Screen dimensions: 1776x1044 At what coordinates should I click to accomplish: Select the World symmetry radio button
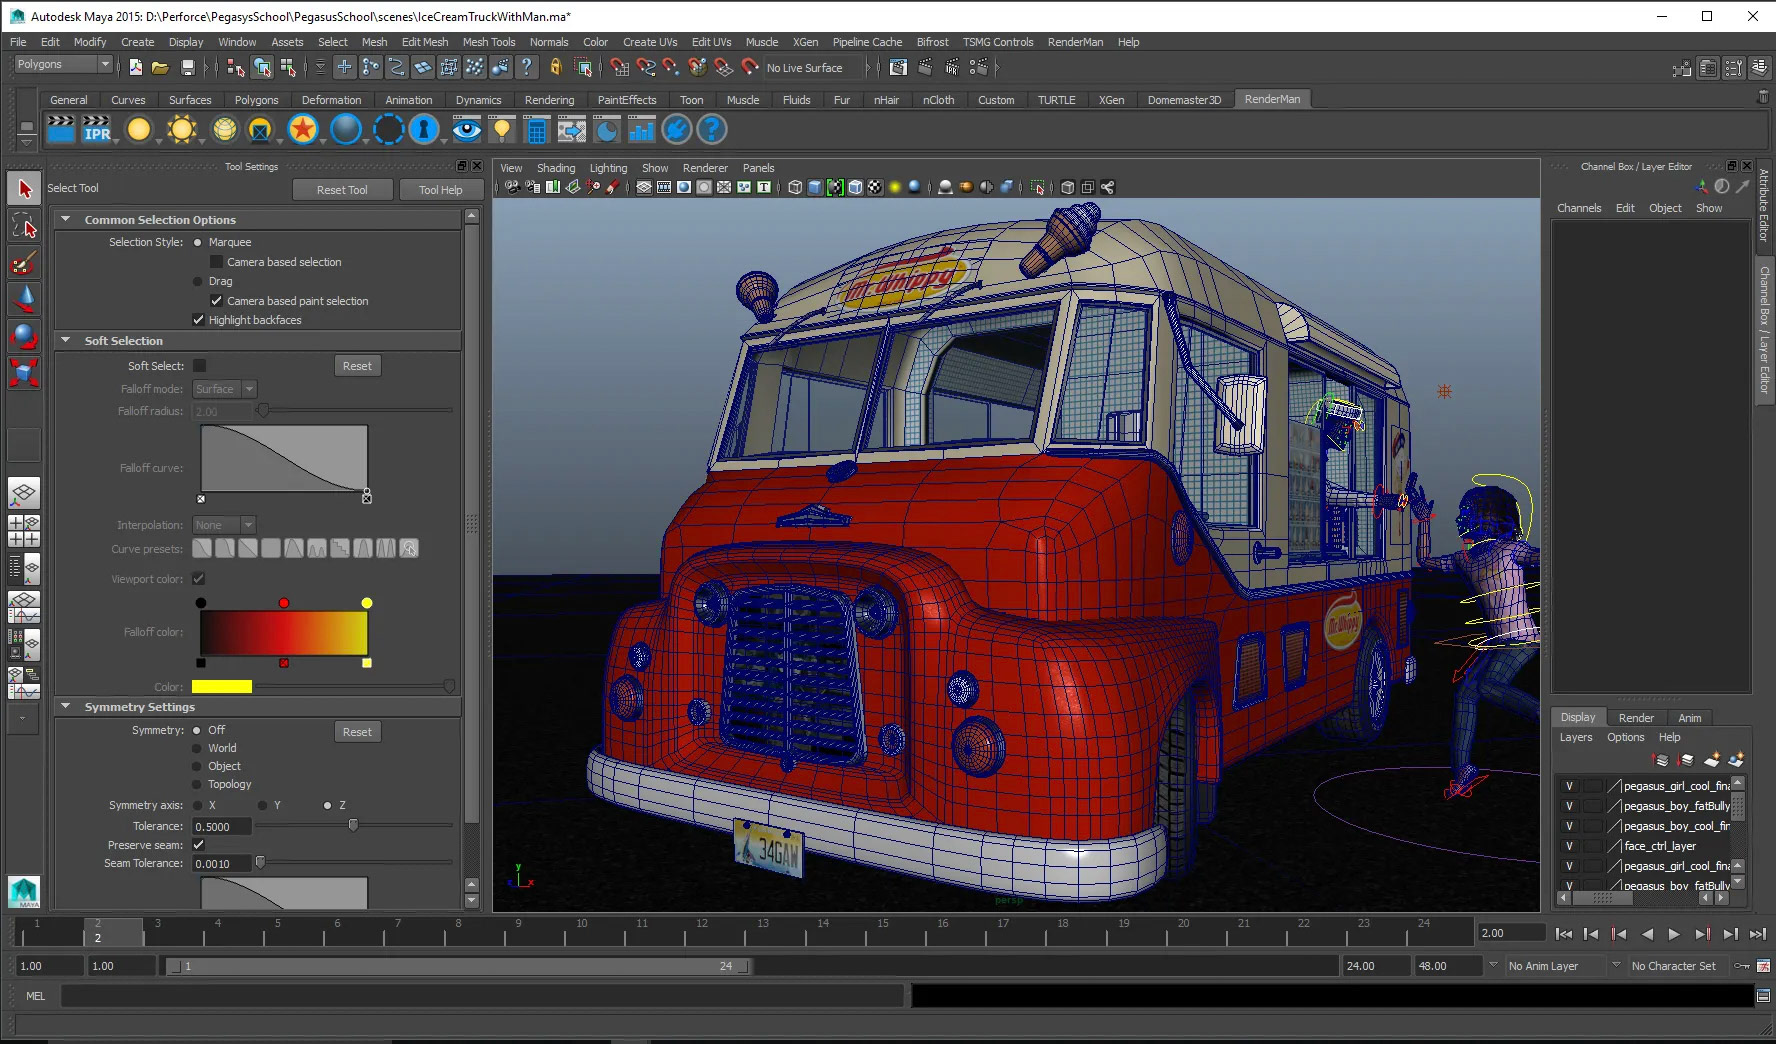click(x=198, y=748)
